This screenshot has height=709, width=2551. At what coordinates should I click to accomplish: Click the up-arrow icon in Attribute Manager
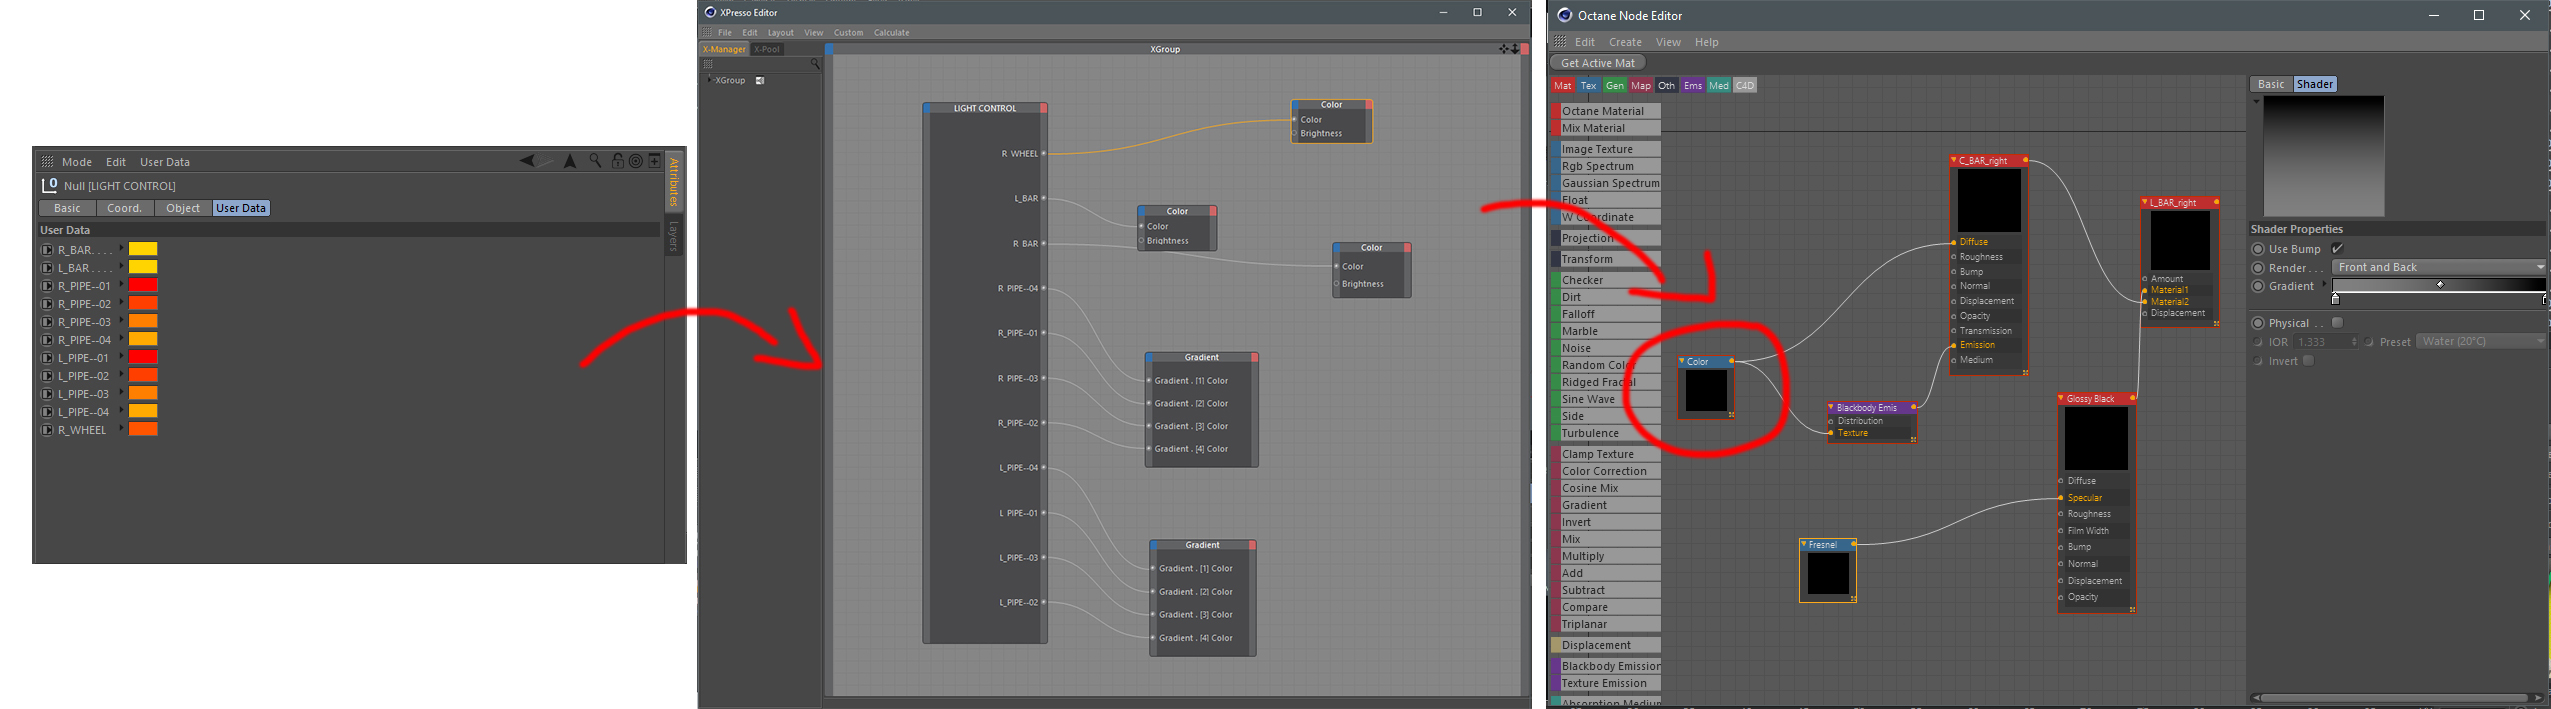click(x=570, y=161)
